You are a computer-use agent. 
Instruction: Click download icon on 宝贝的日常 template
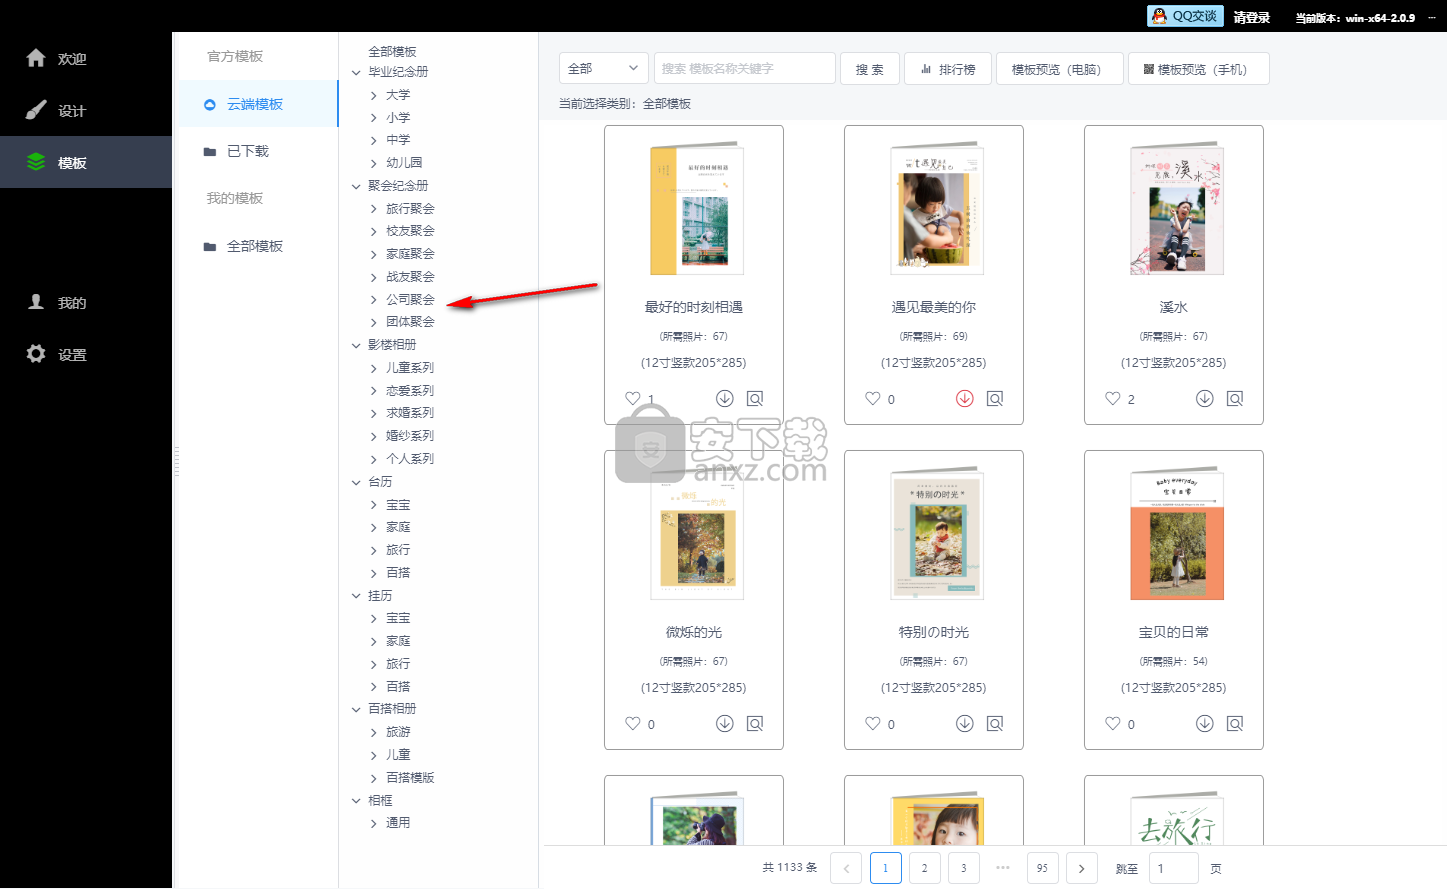1204,724
